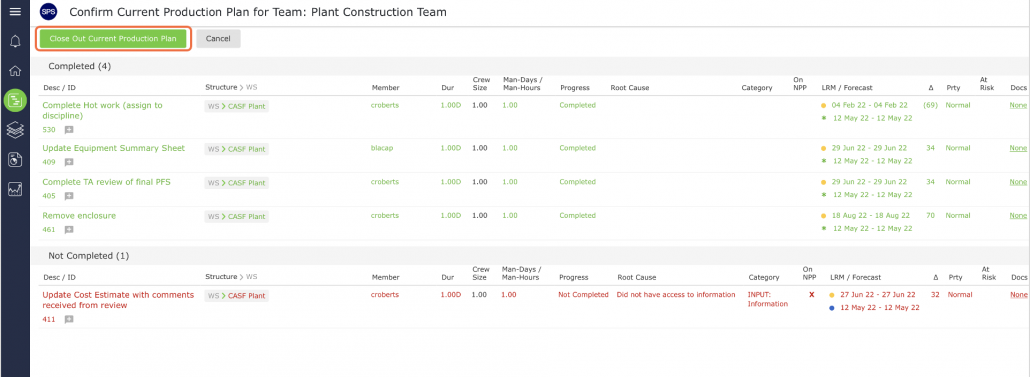Click task ID 411
This screenshot has height=377, width=1030.
49,320
